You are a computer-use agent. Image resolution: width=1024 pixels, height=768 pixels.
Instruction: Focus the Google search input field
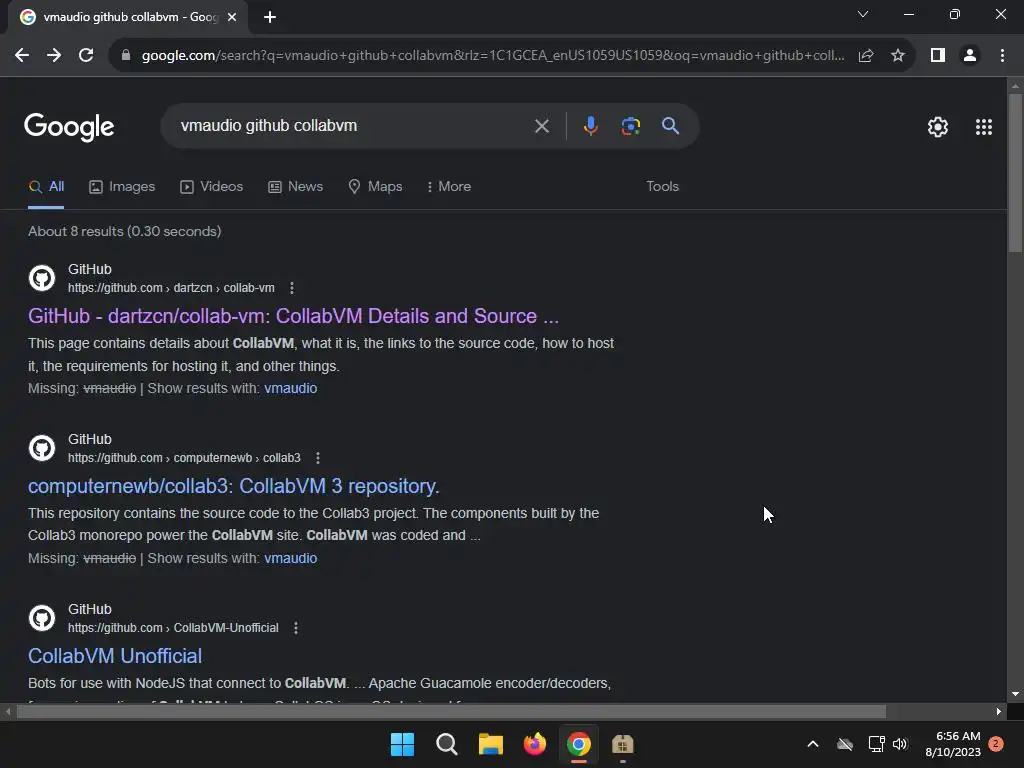point(353,126)
